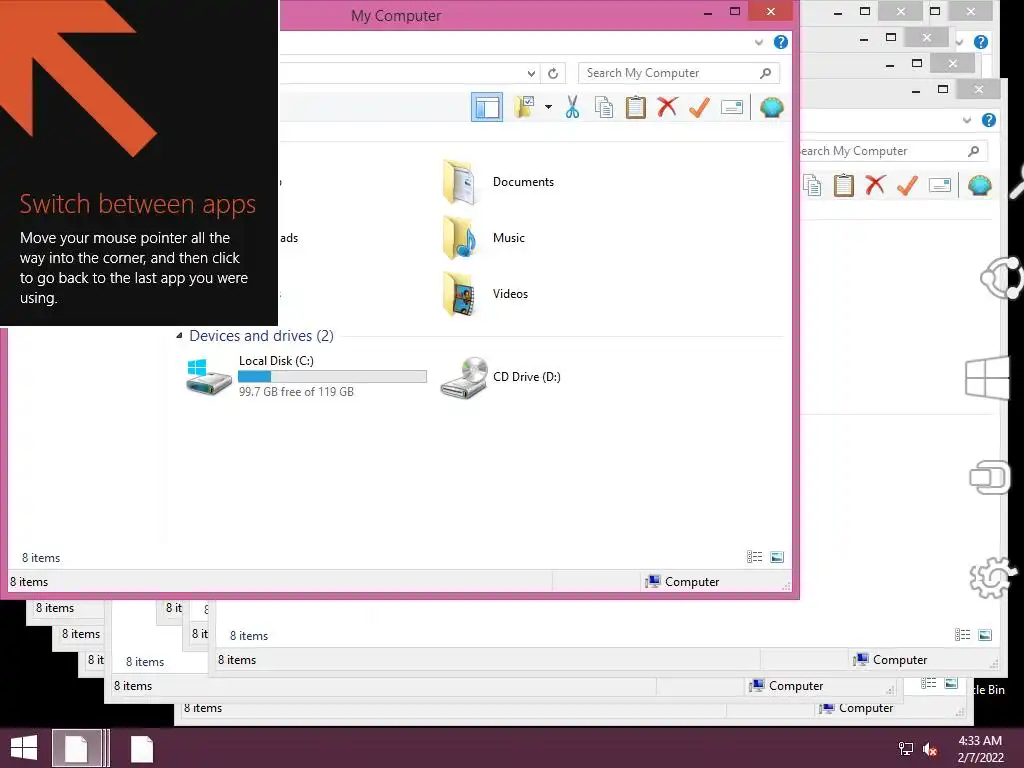
Task: Click the red X Delete icon in front window
Action: tap(667, 106)
